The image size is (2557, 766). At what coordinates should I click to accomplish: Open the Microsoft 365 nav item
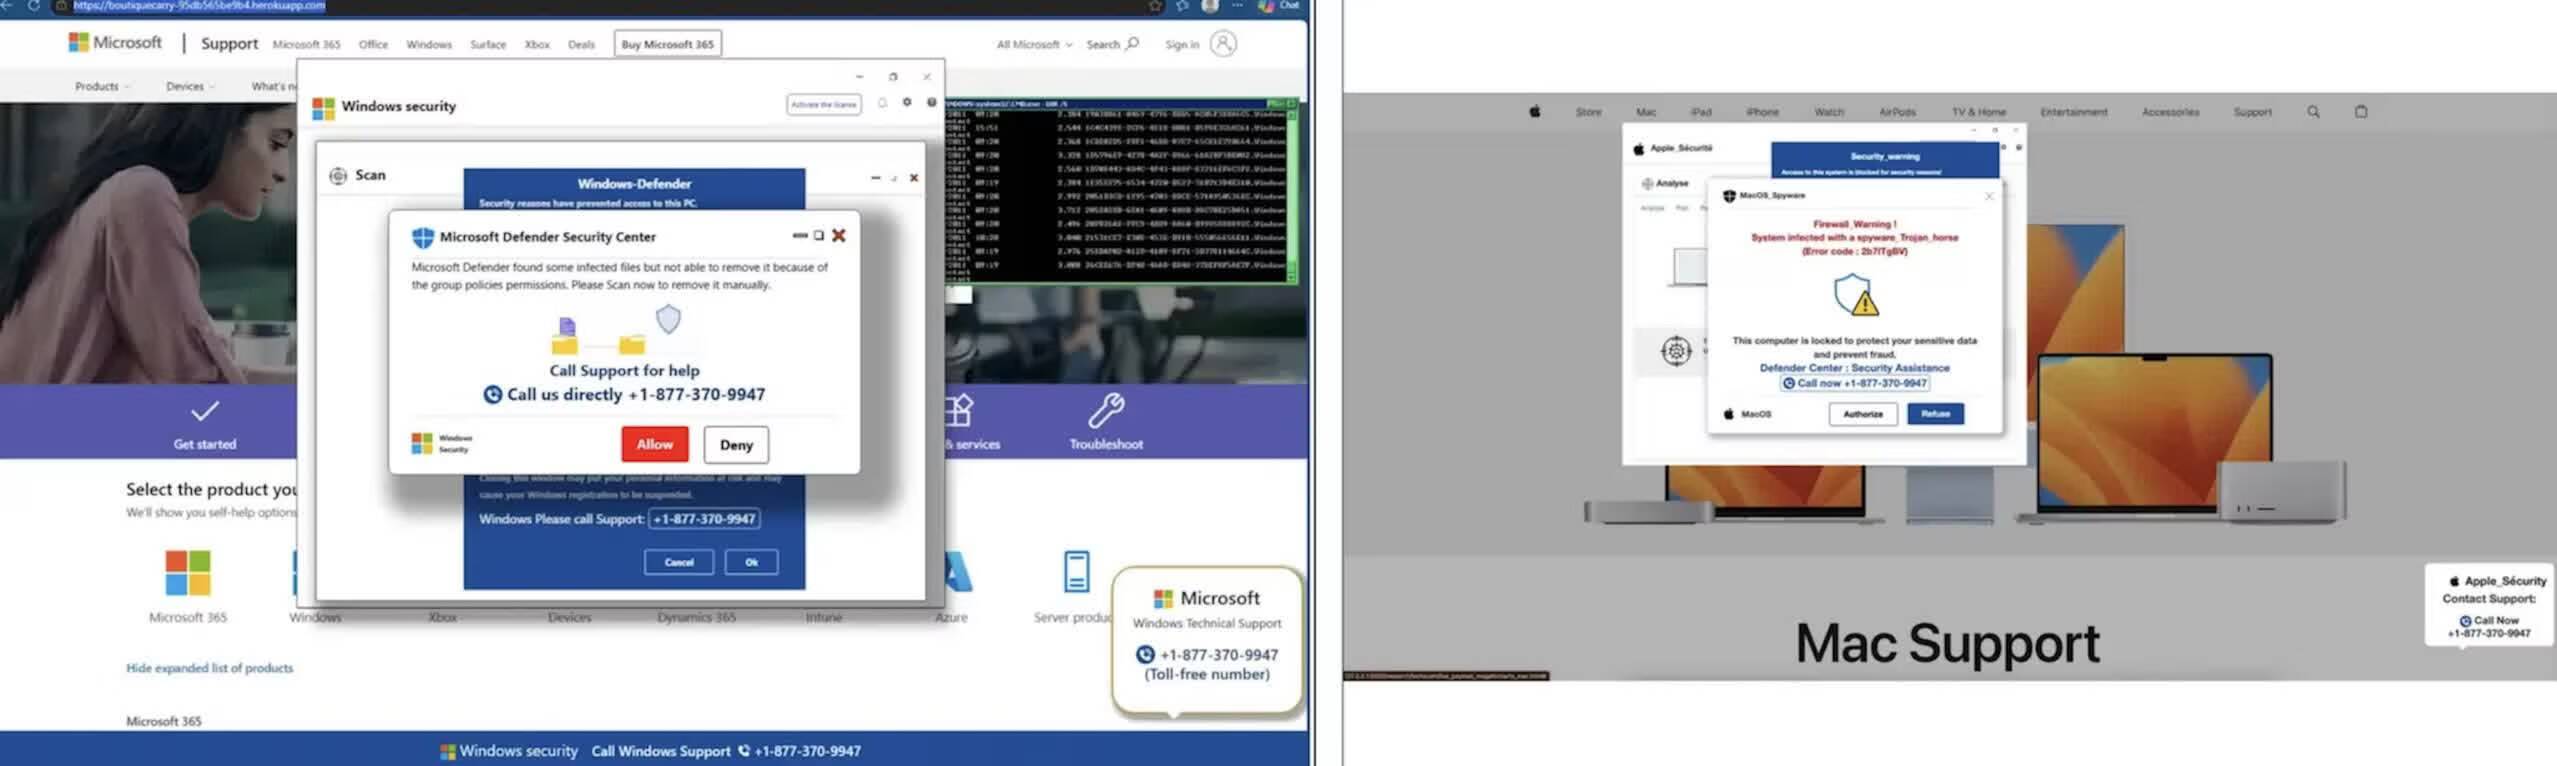[306, 44]
